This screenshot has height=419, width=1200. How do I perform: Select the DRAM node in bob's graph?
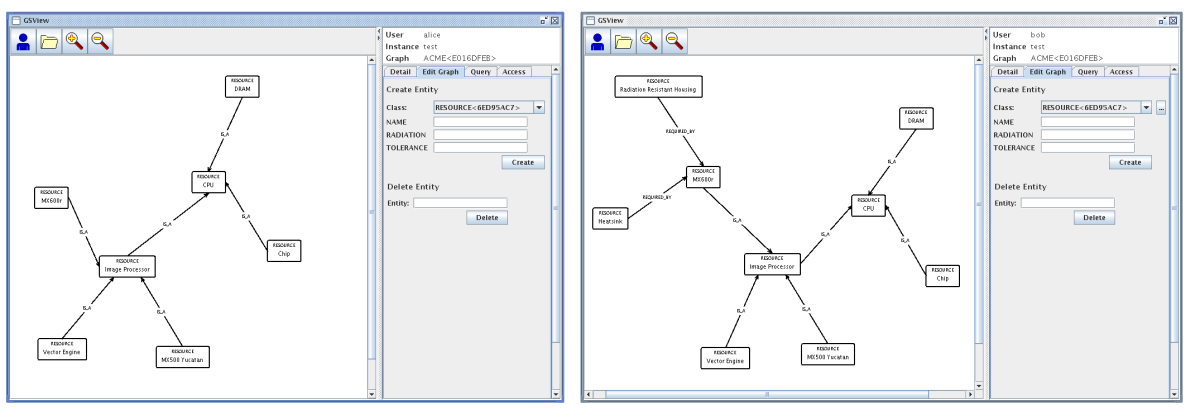(x=916, y=120)
